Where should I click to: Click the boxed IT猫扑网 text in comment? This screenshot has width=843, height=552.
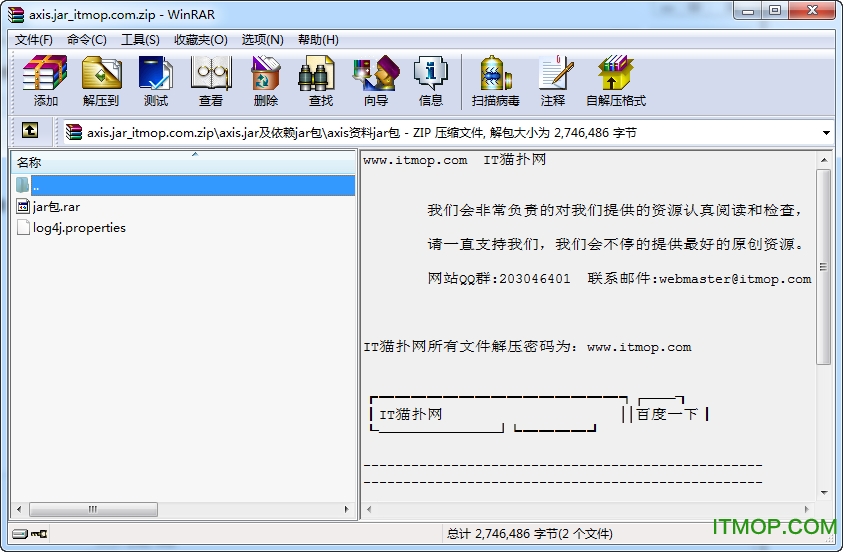tap(411, 414)
